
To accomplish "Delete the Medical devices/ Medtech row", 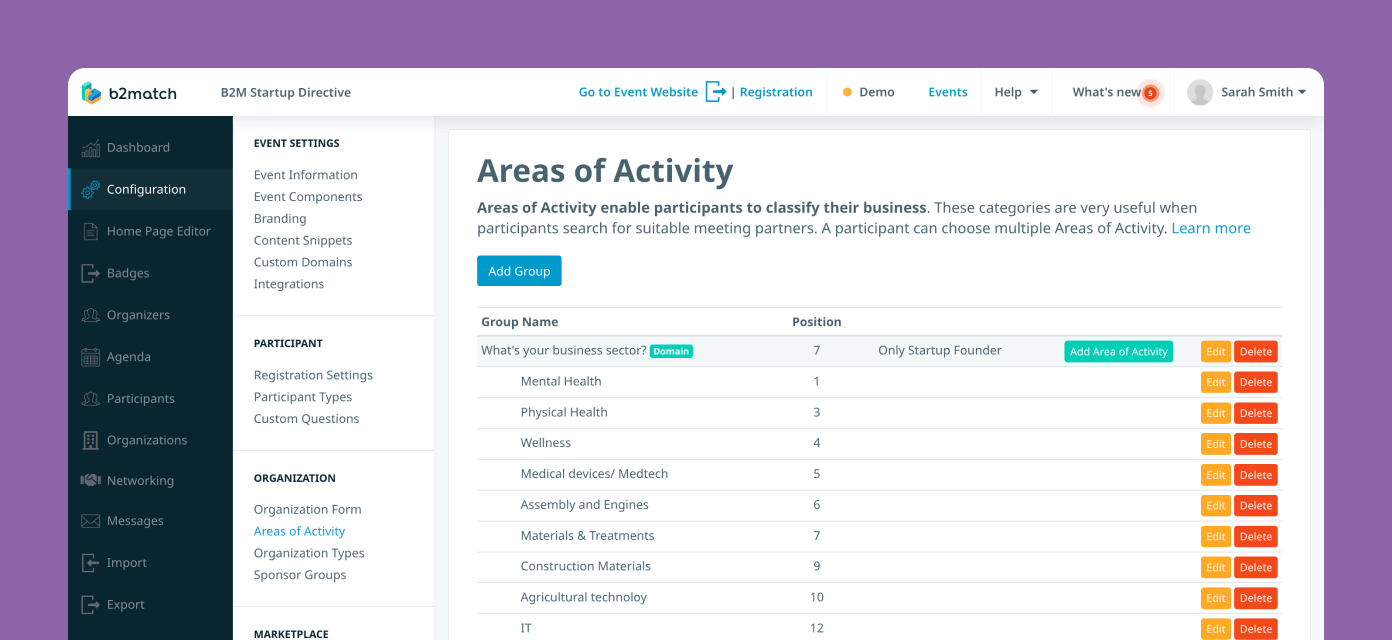I will click(1256, 475).
